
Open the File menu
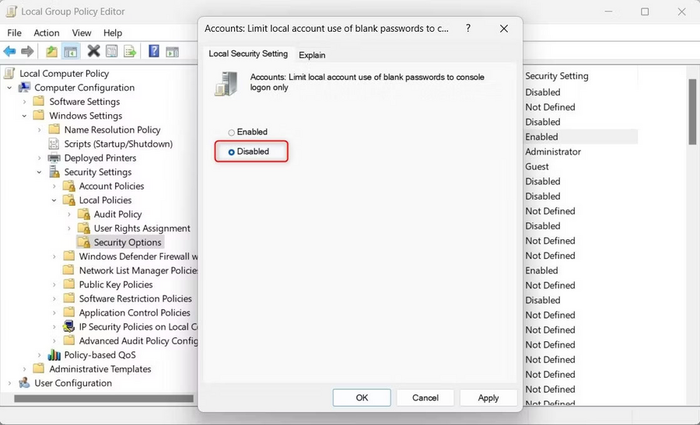coord(14,33)
